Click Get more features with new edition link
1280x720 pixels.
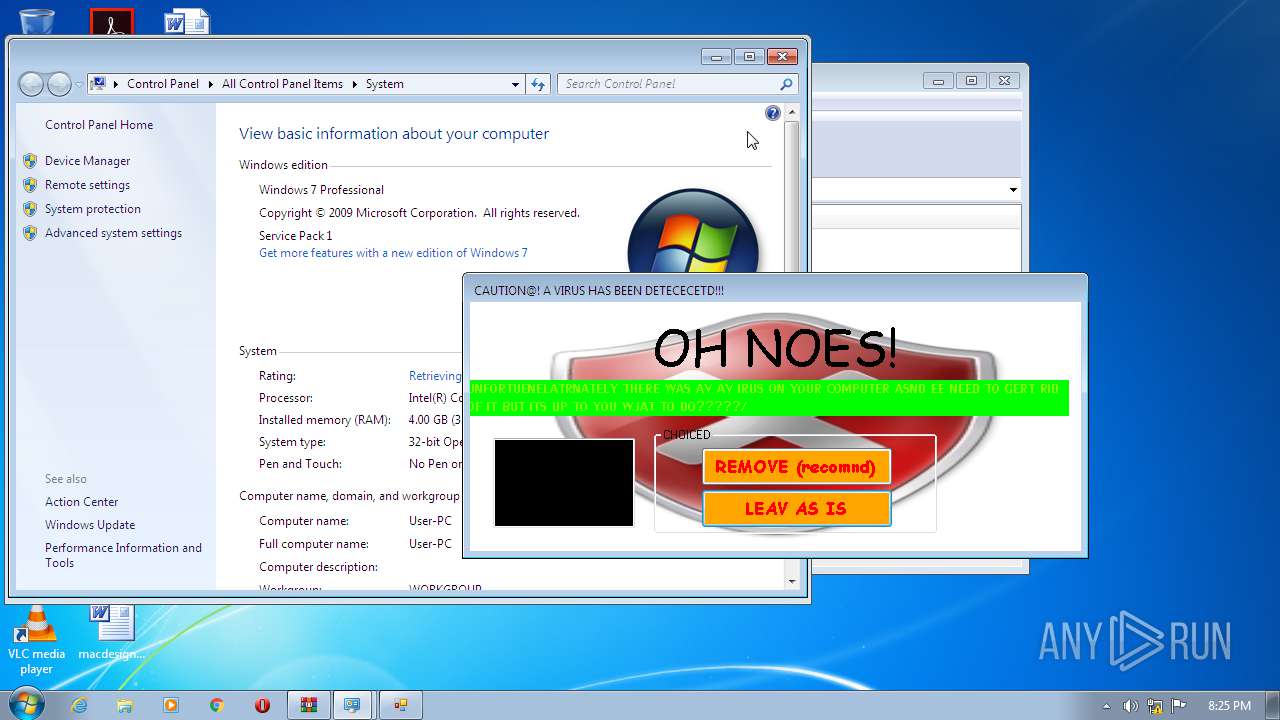click(x=393, y=253)
